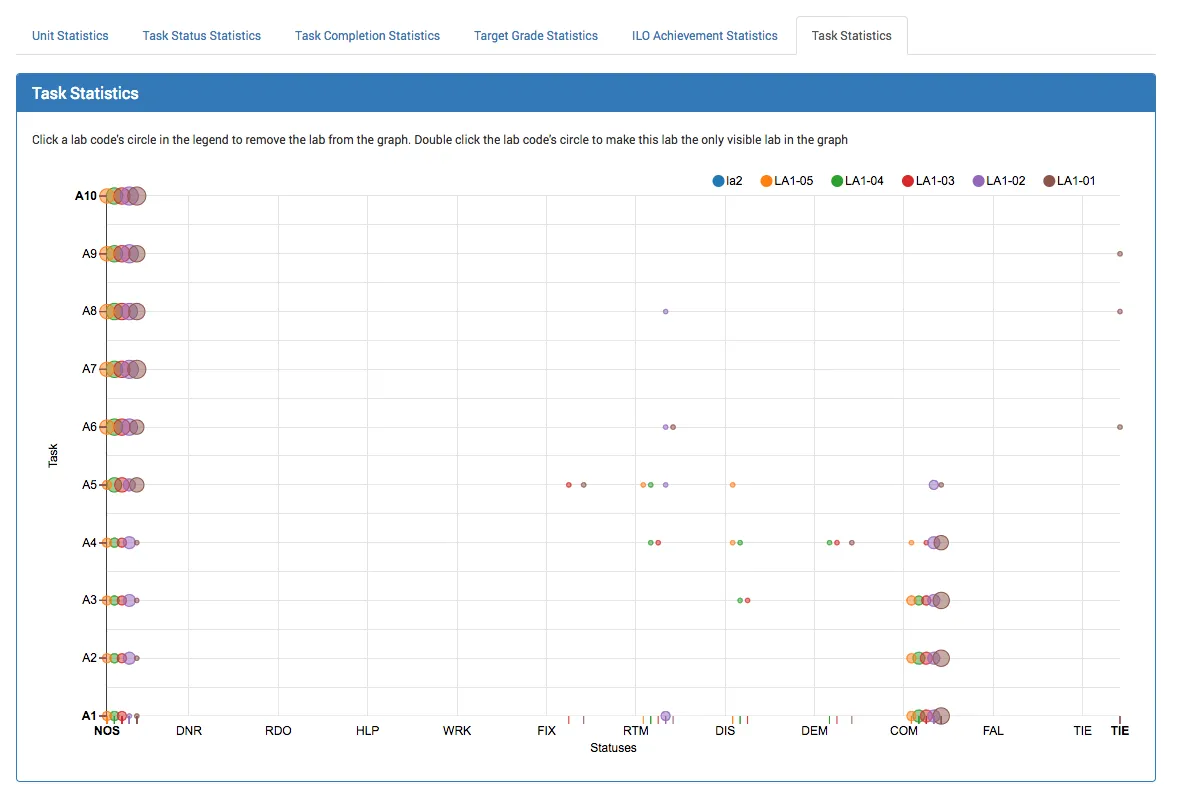Go to Target Grade Statistics tab

click(535, 36)
